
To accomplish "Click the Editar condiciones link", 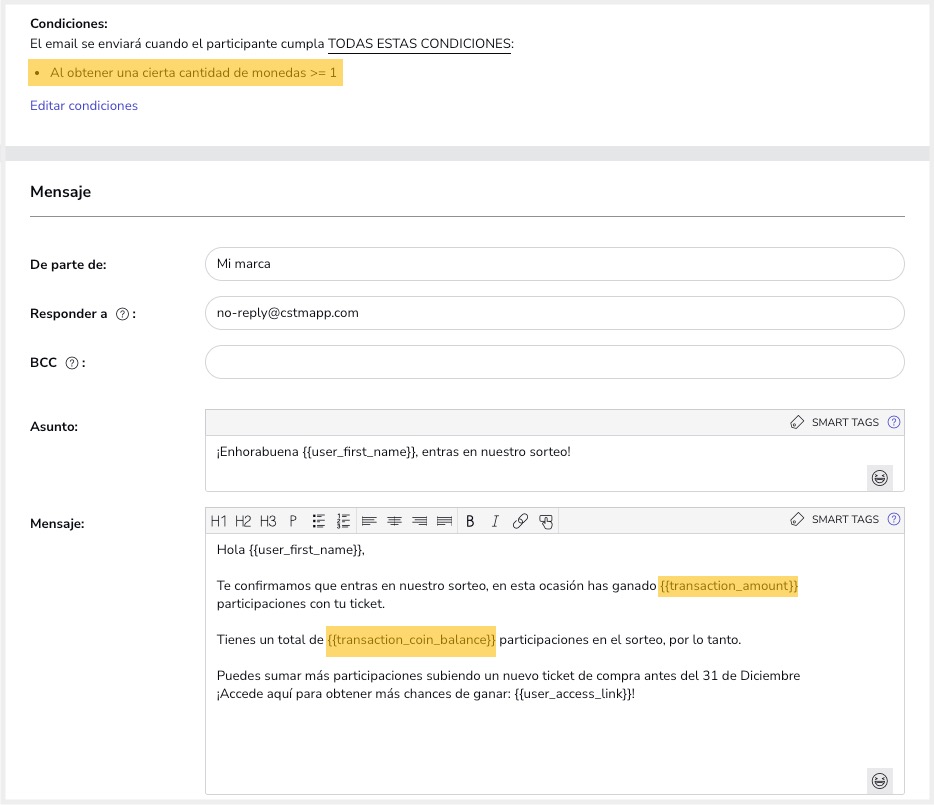I will pyautogui.click(x=84, y=106).
